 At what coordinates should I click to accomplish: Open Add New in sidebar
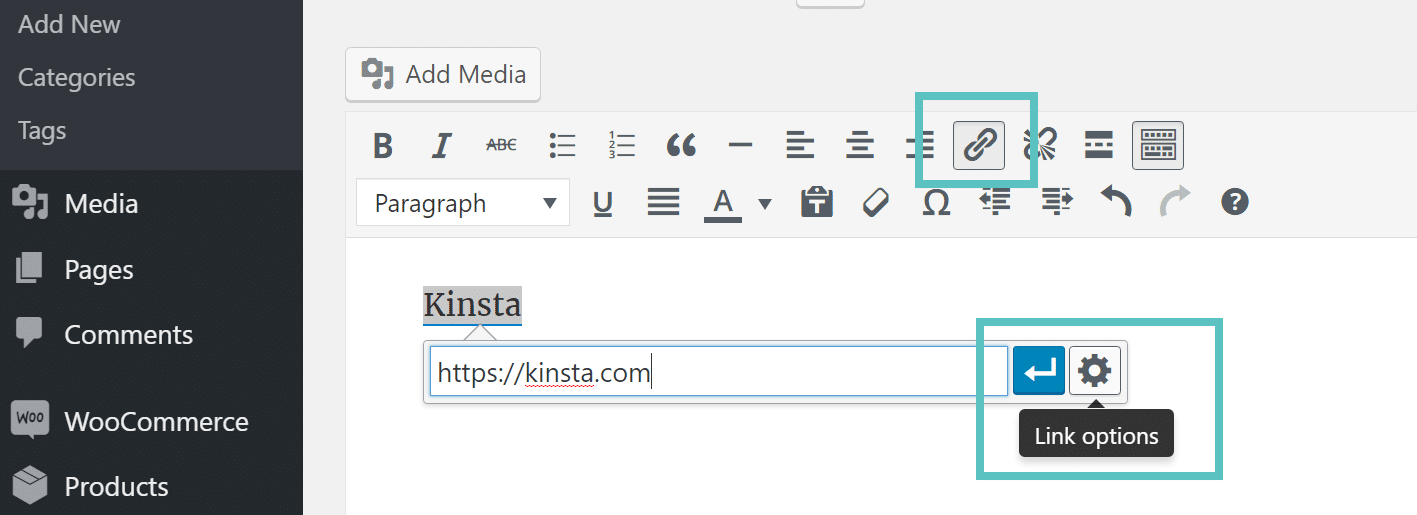point(69,24)
